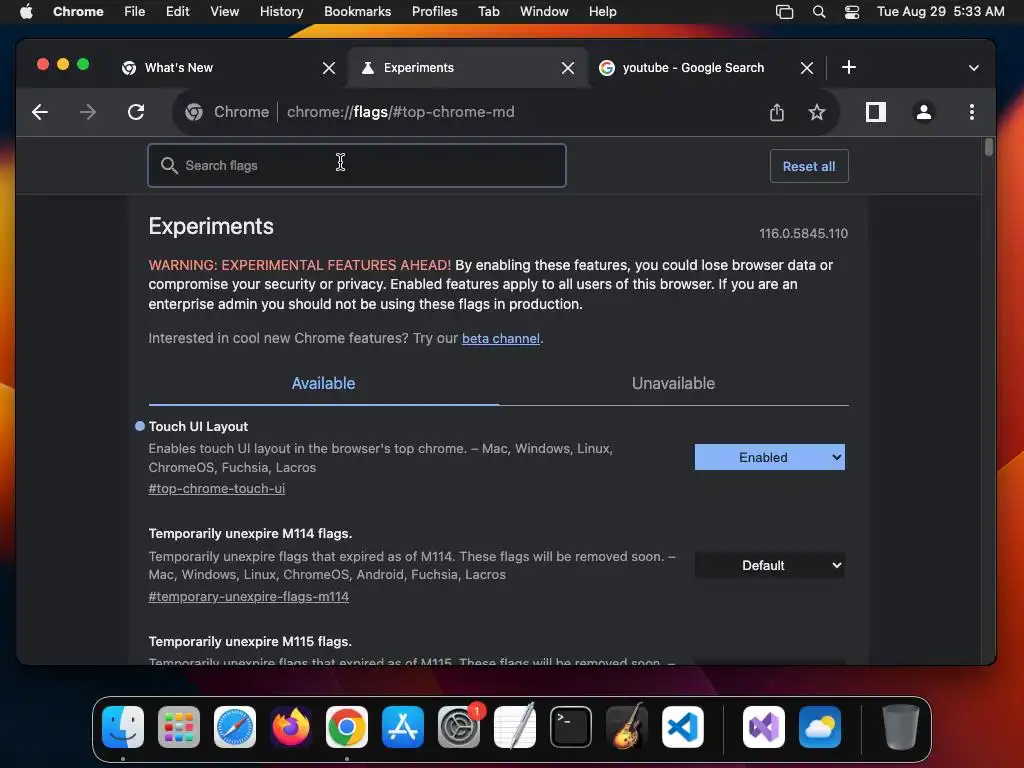Open Finder from the Dock
Viewport: 1024px width, 768px height.
point(123,727)
